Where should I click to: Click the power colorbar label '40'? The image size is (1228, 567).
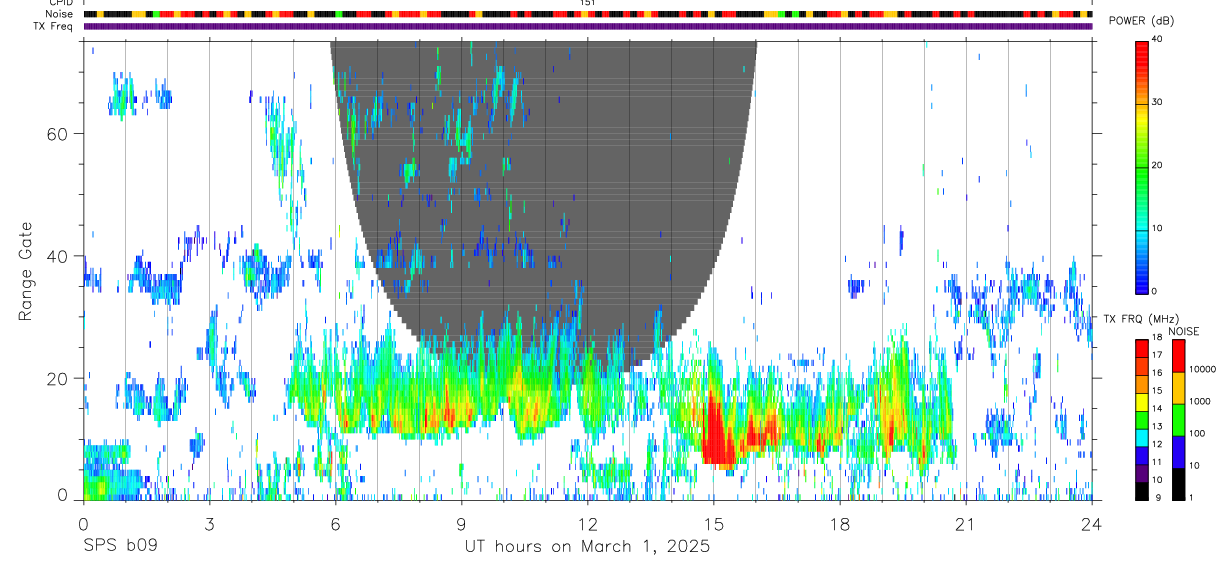[1157, 39]
